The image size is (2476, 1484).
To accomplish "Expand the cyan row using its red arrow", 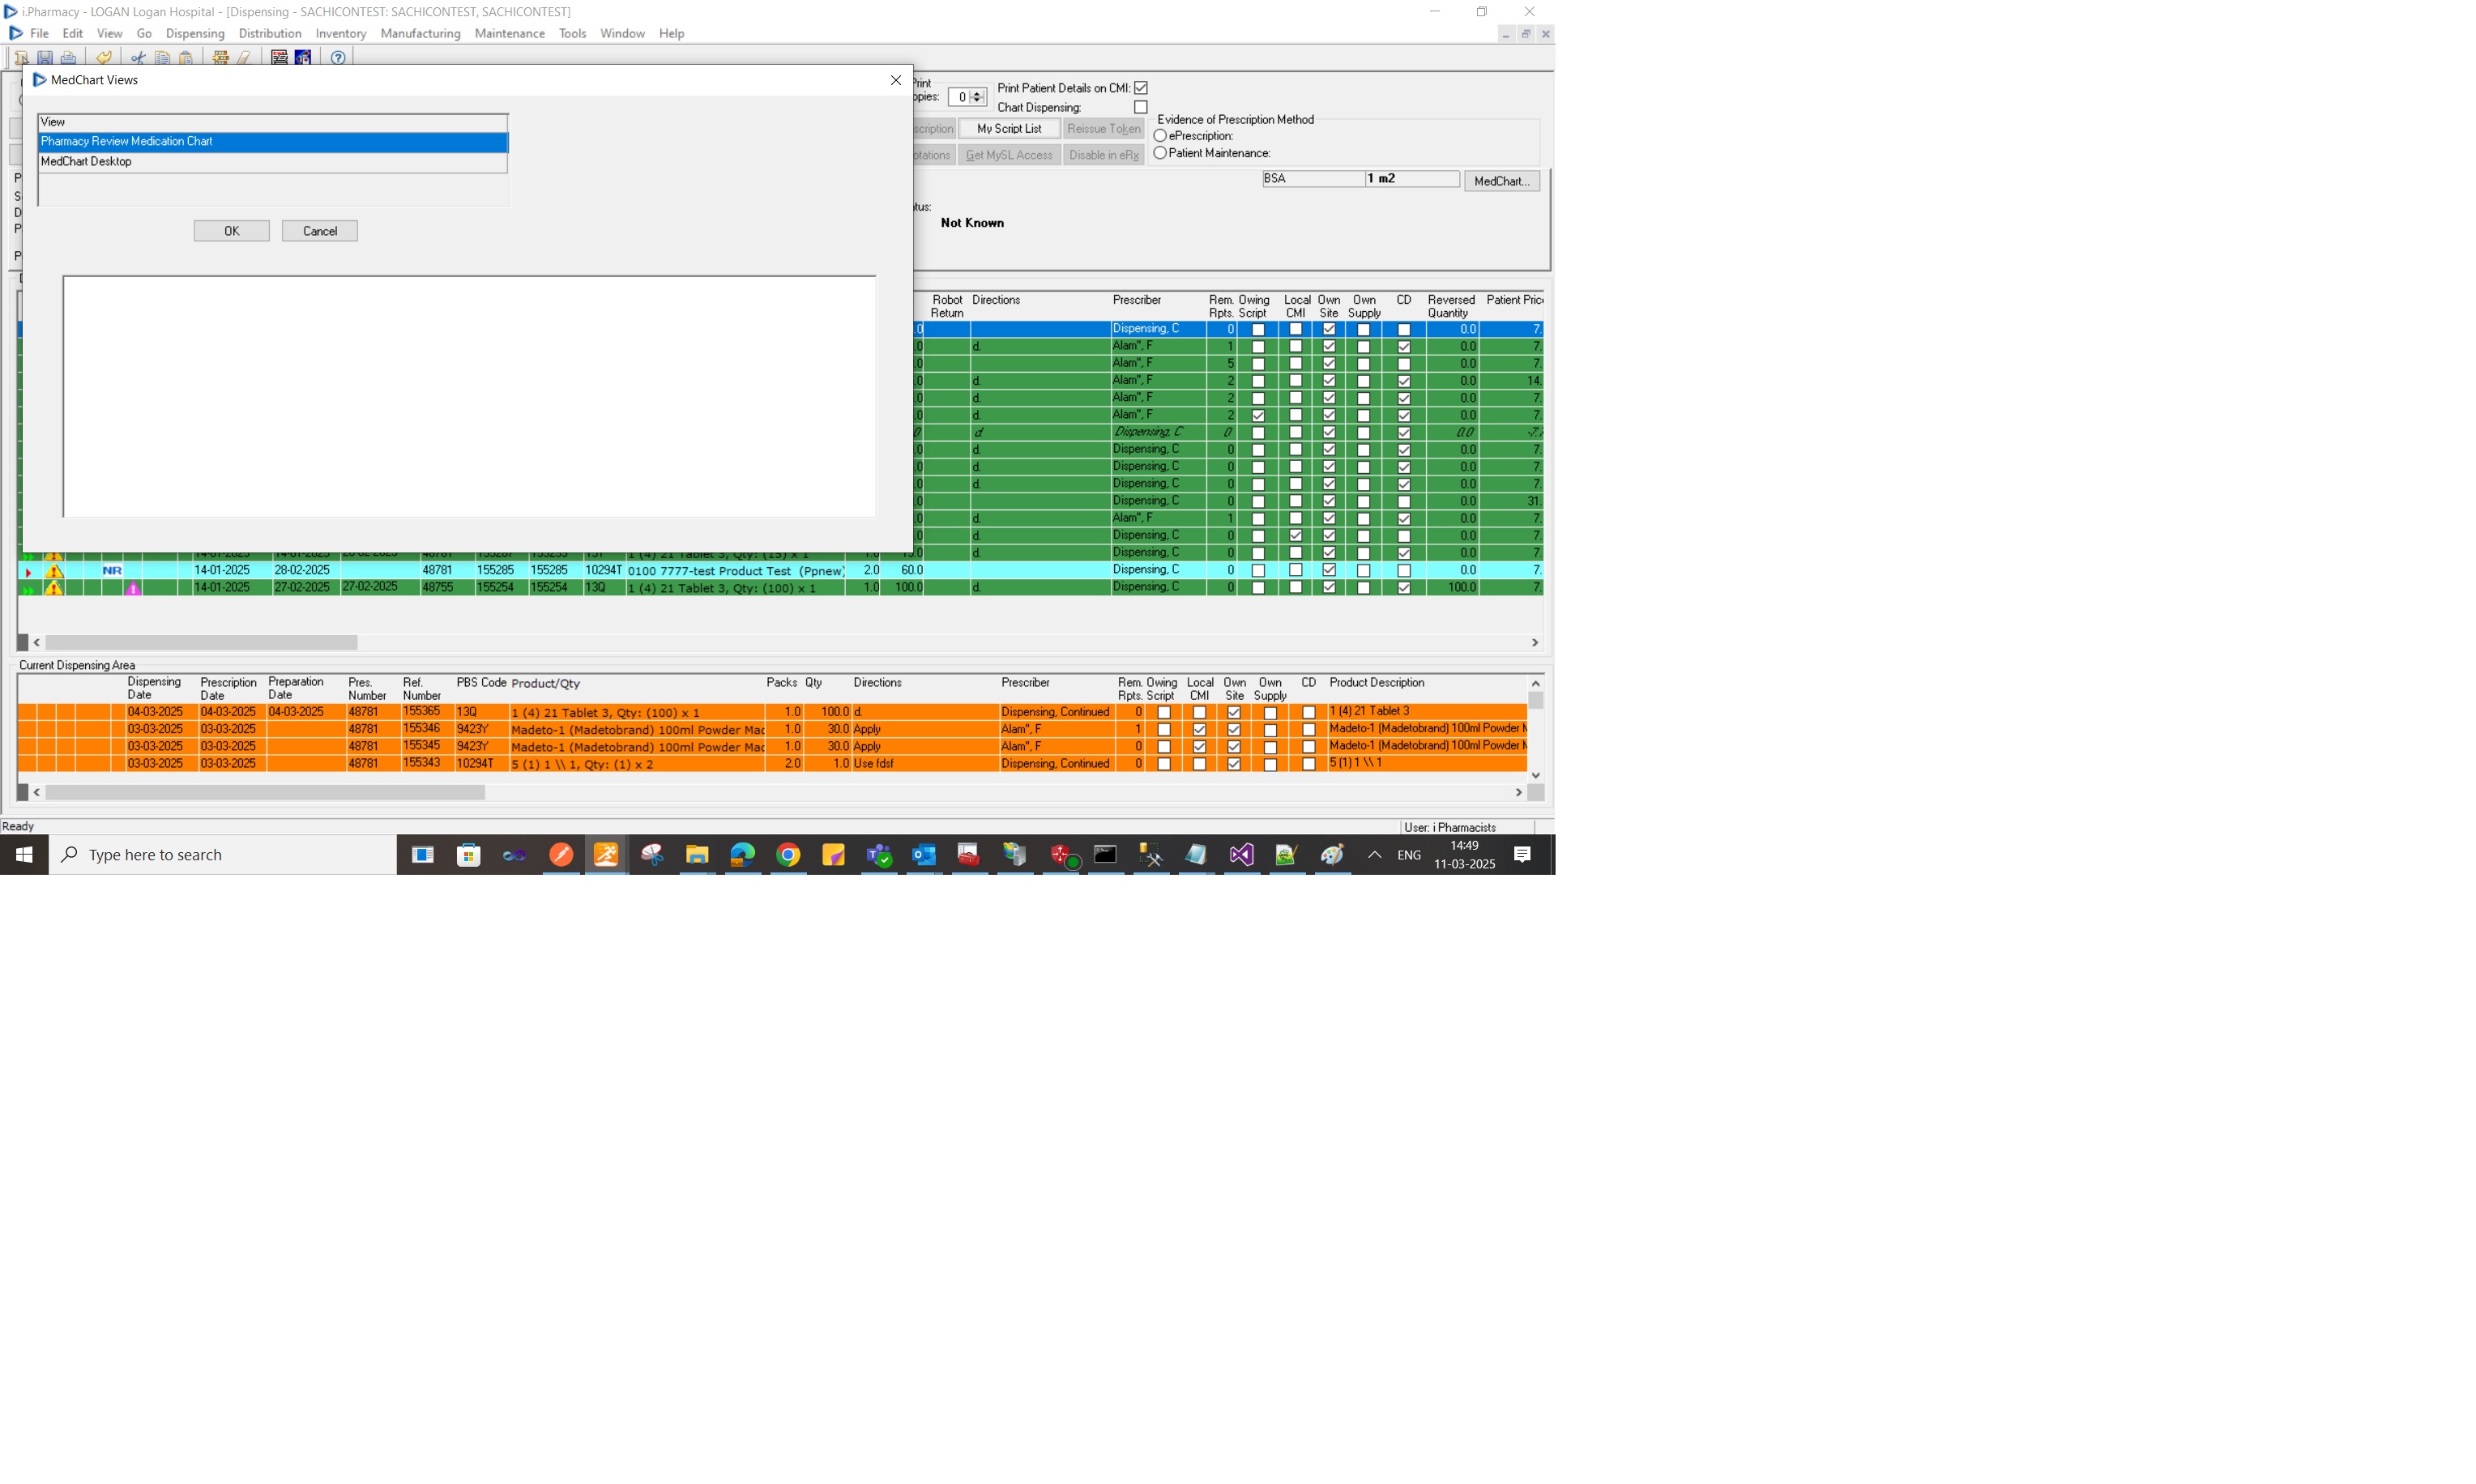I will [x=28, y=572].
